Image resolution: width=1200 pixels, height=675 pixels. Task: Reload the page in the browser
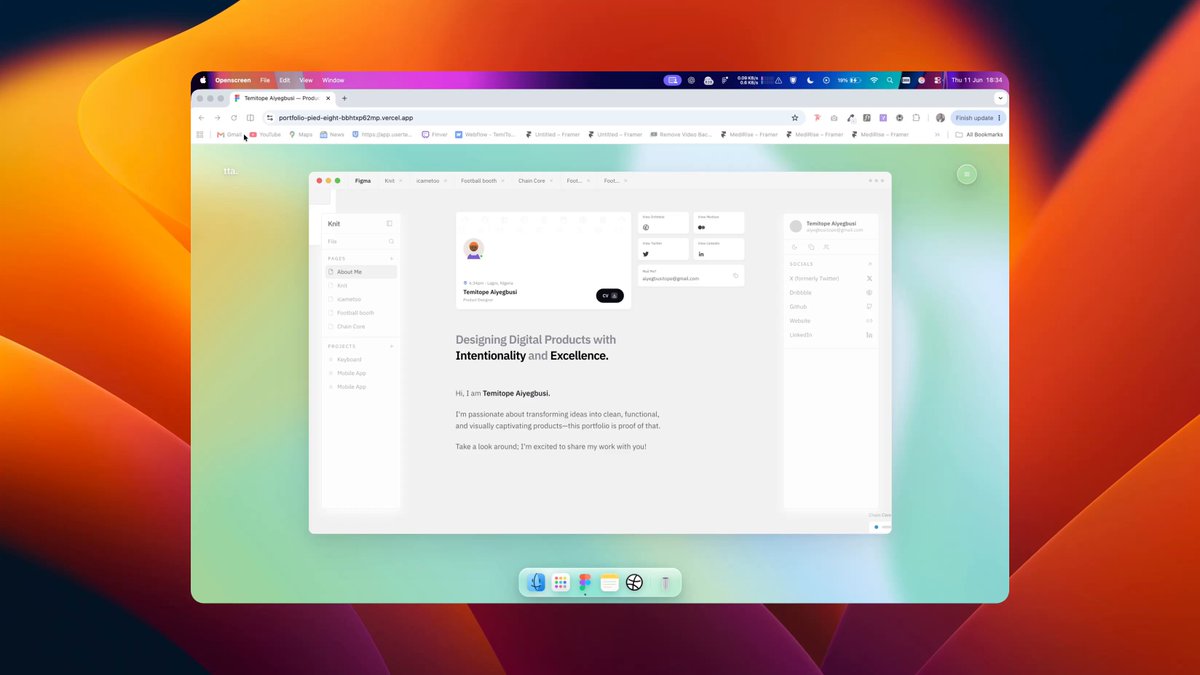click(x=234, y=118)
